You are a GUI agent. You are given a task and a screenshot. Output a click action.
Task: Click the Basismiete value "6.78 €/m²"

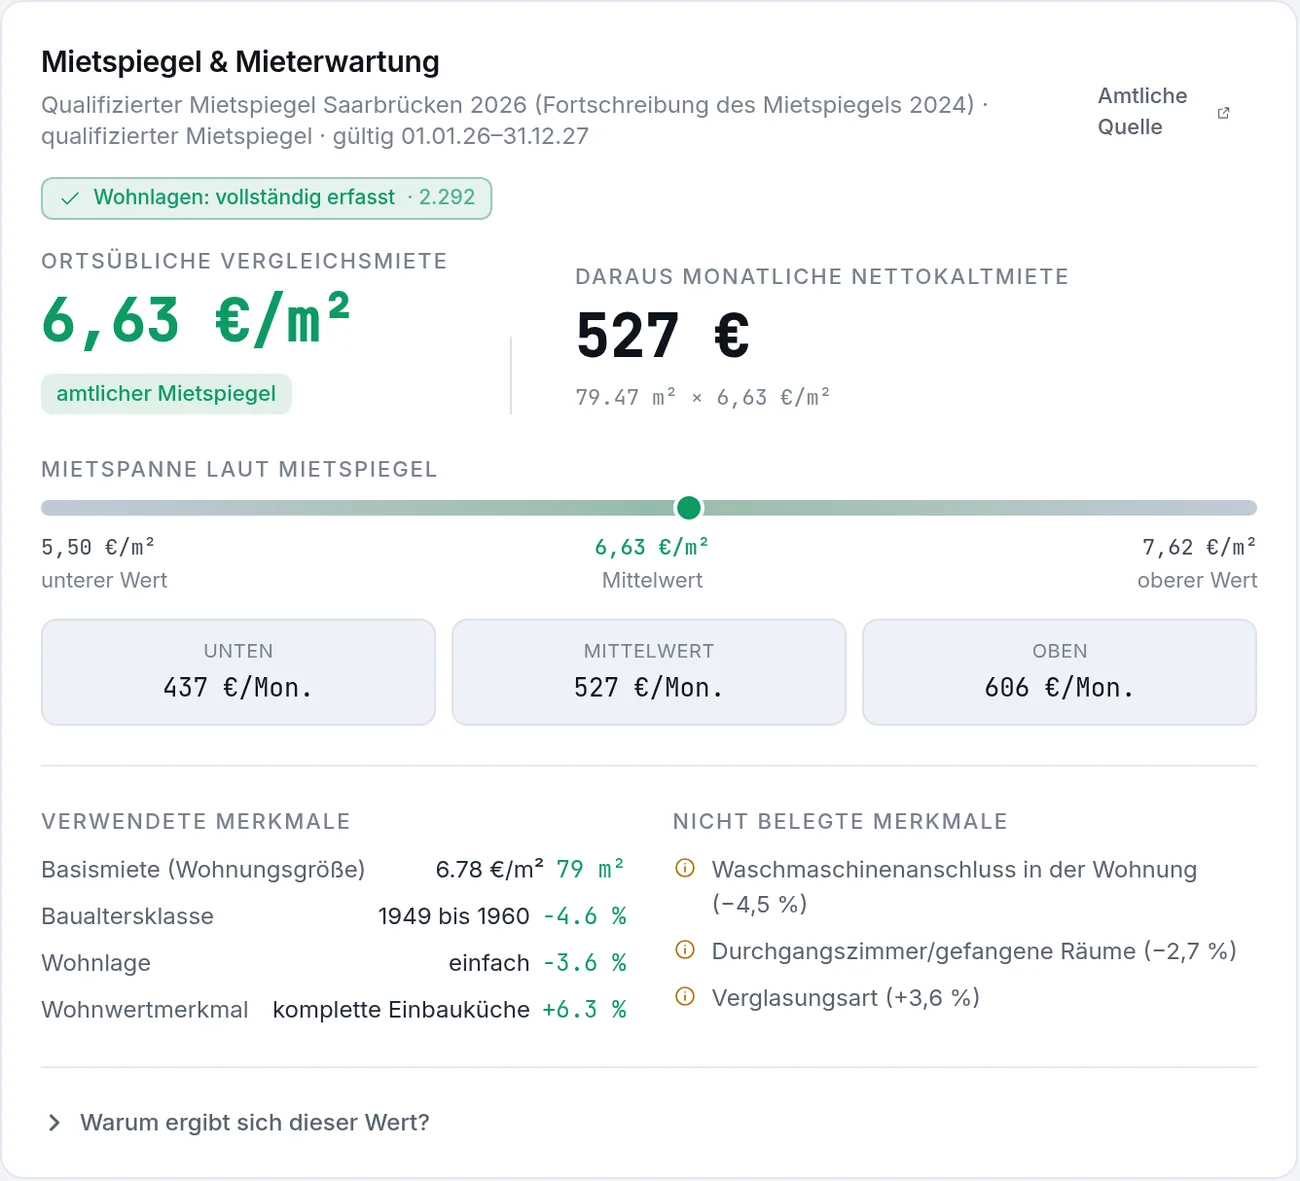(490, 869)
